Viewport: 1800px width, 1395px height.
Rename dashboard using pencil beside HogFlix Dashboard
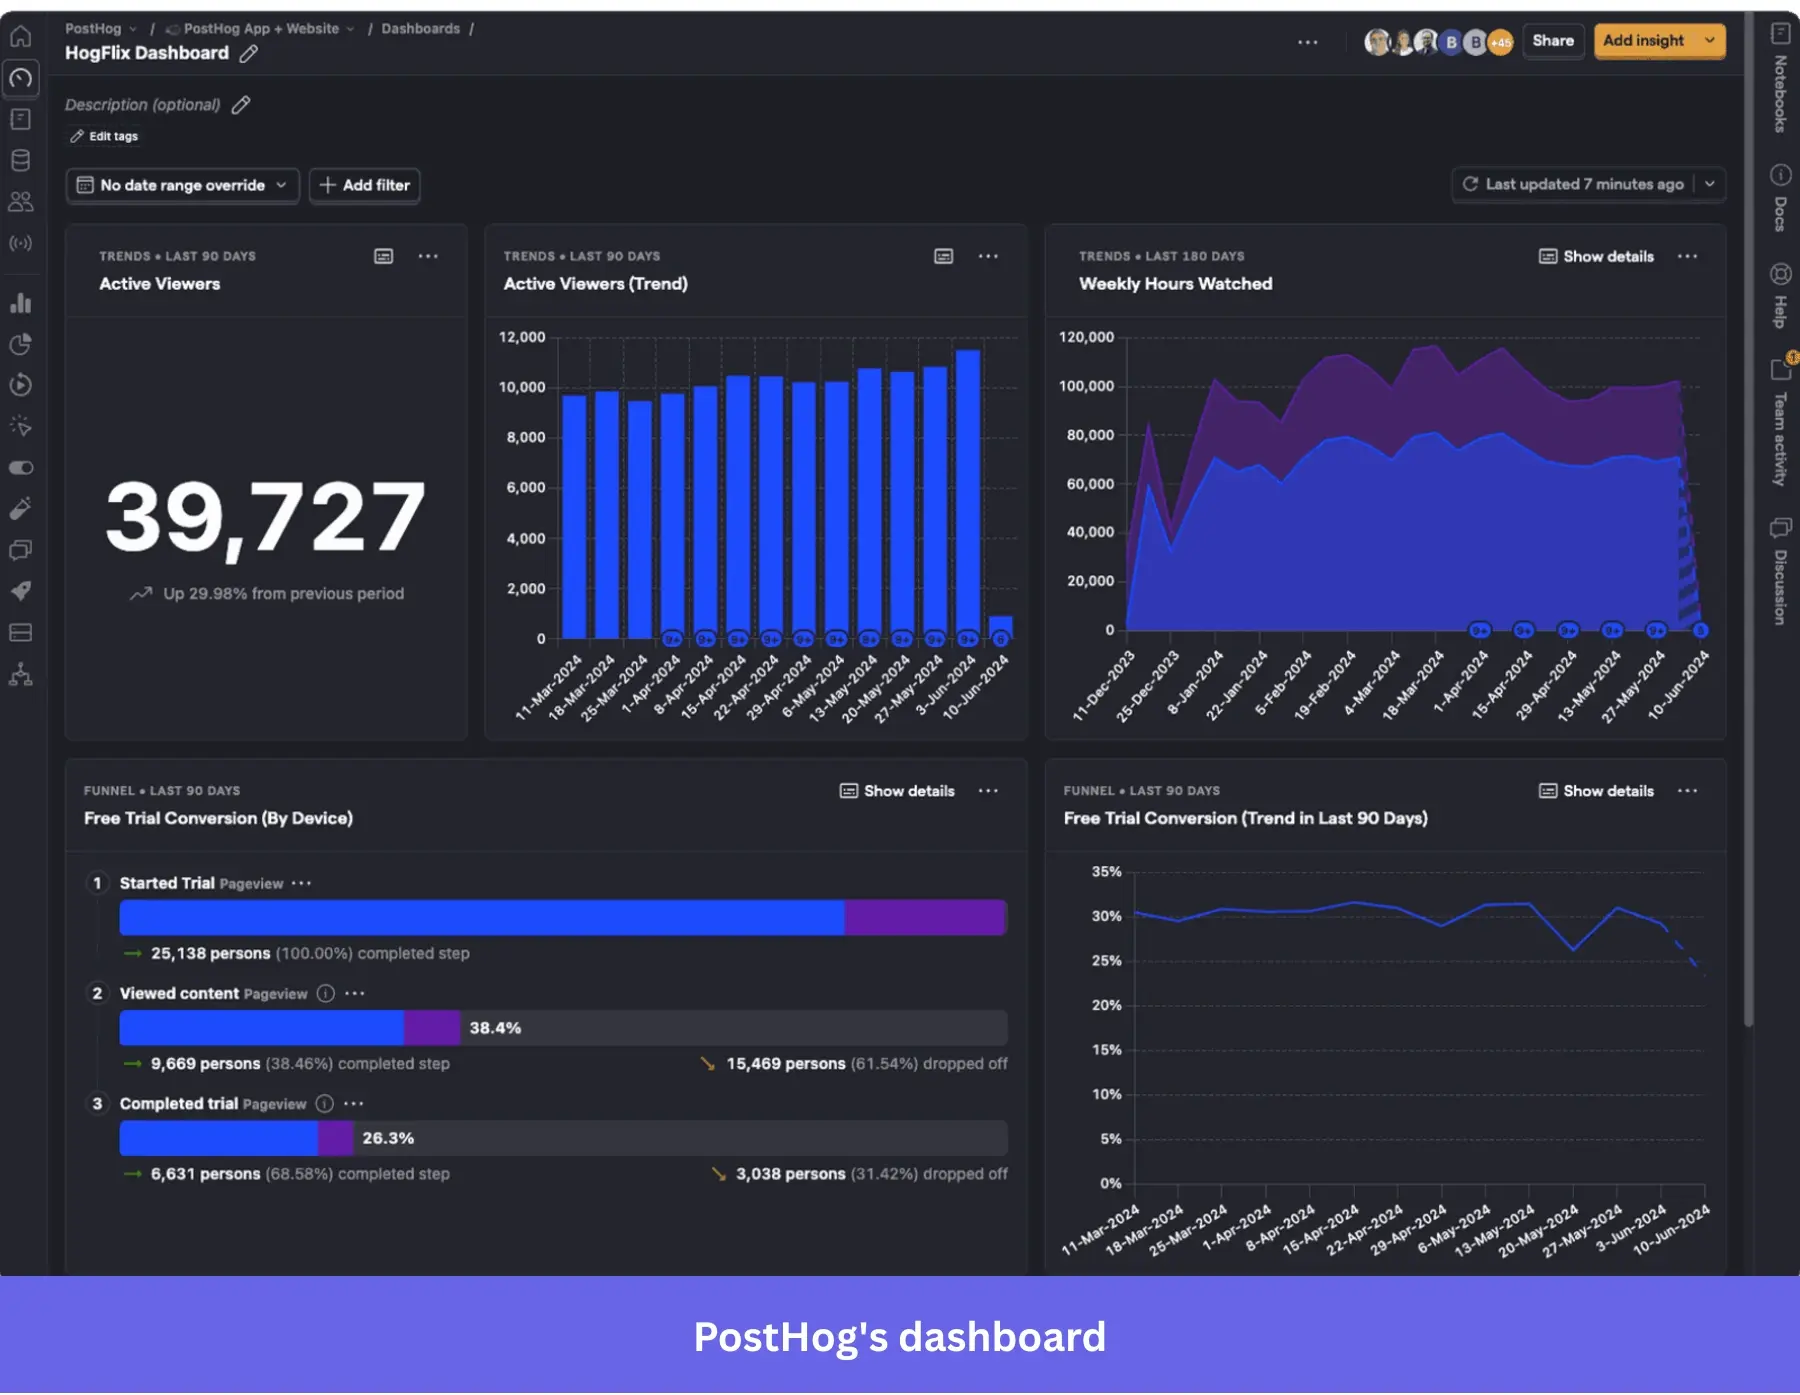click(248, 55)
